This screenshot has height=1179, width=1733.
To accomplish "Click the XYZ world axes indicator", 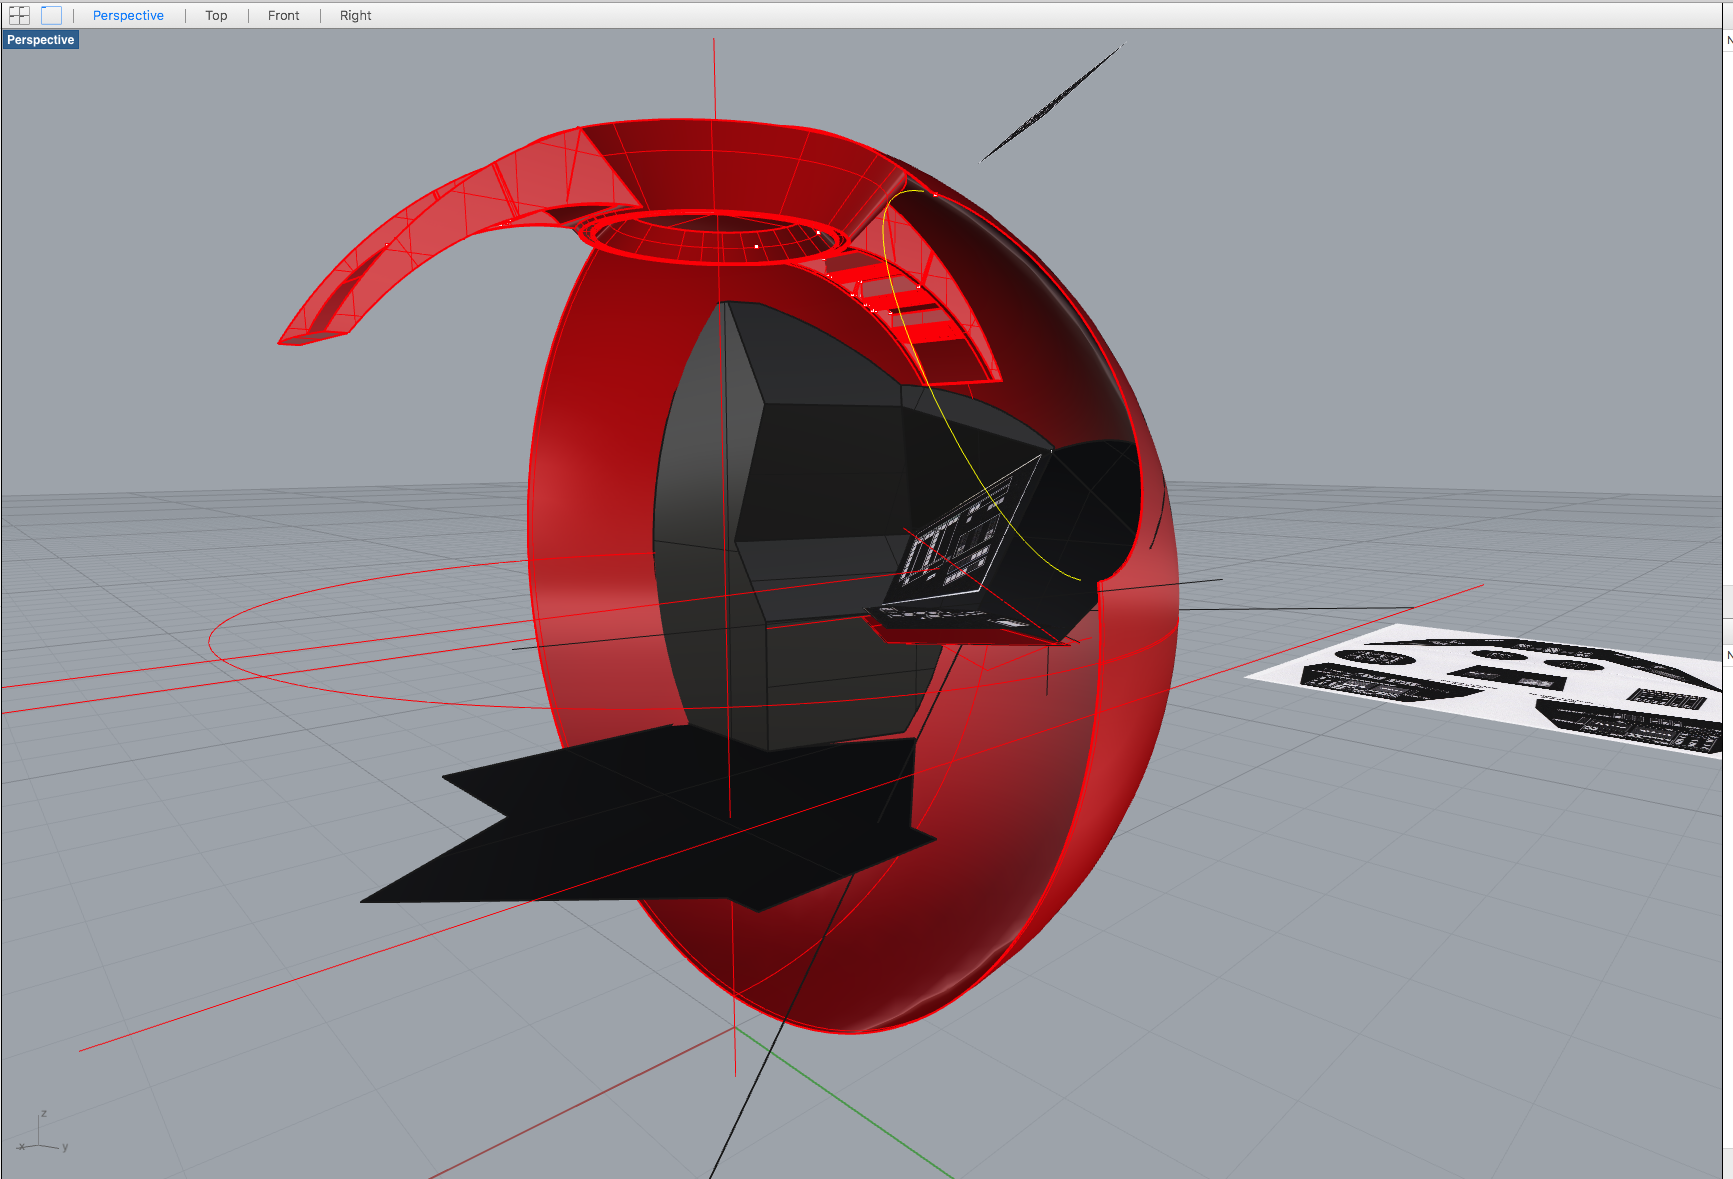I will 43,1134.
